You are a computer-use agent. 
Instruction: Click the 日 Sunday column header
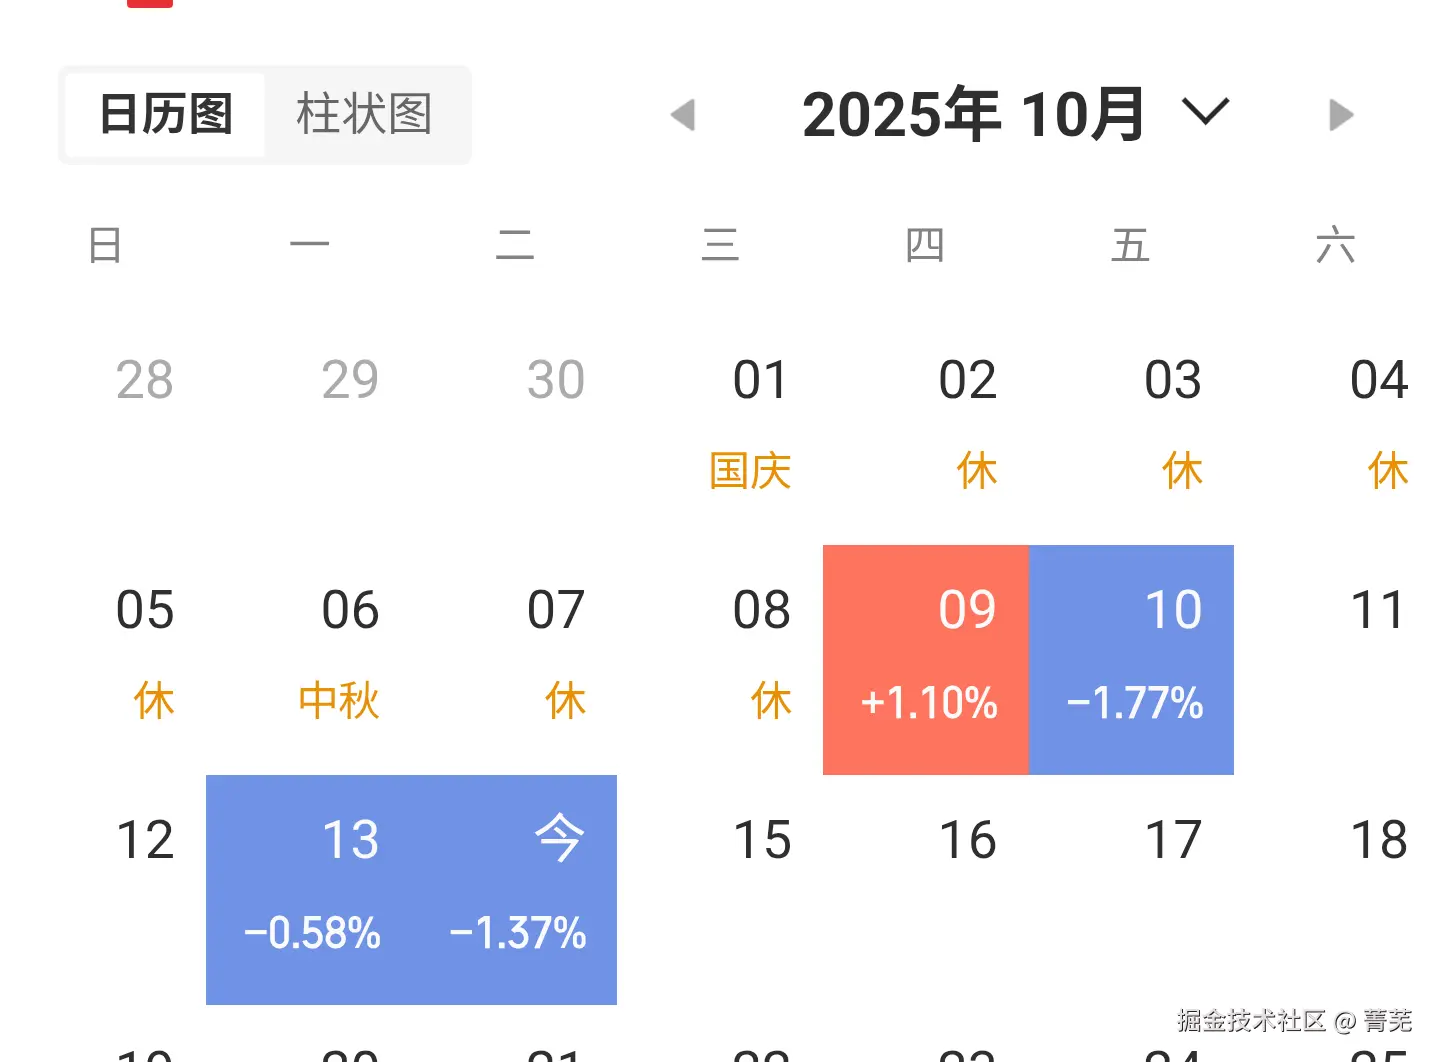point(104,244)
